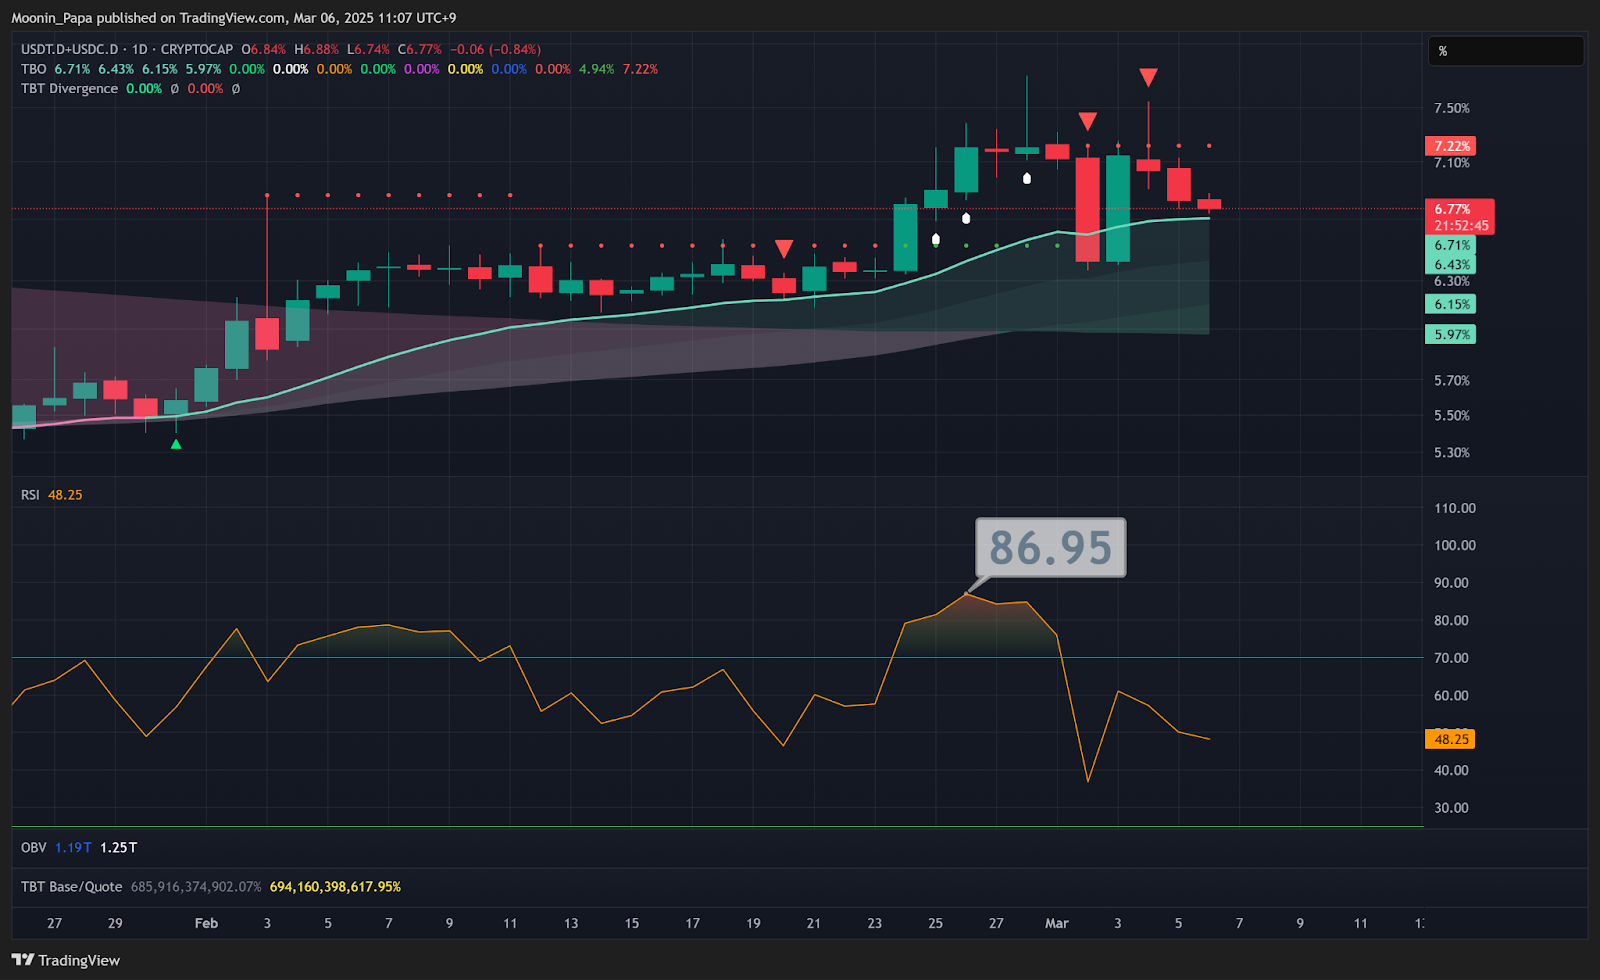This screenshot has height=980, width=1600.
Task: Click the red down arrow above the March 4 candle
Action: (1148, 78)
